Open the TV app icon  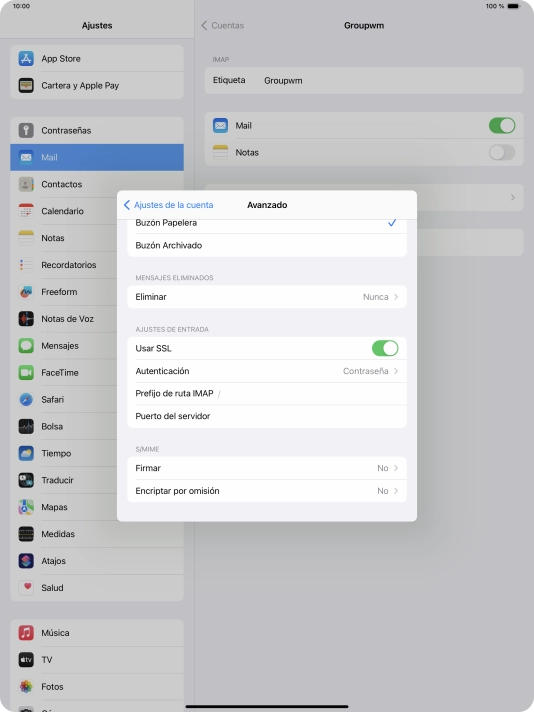coord(26,659)
